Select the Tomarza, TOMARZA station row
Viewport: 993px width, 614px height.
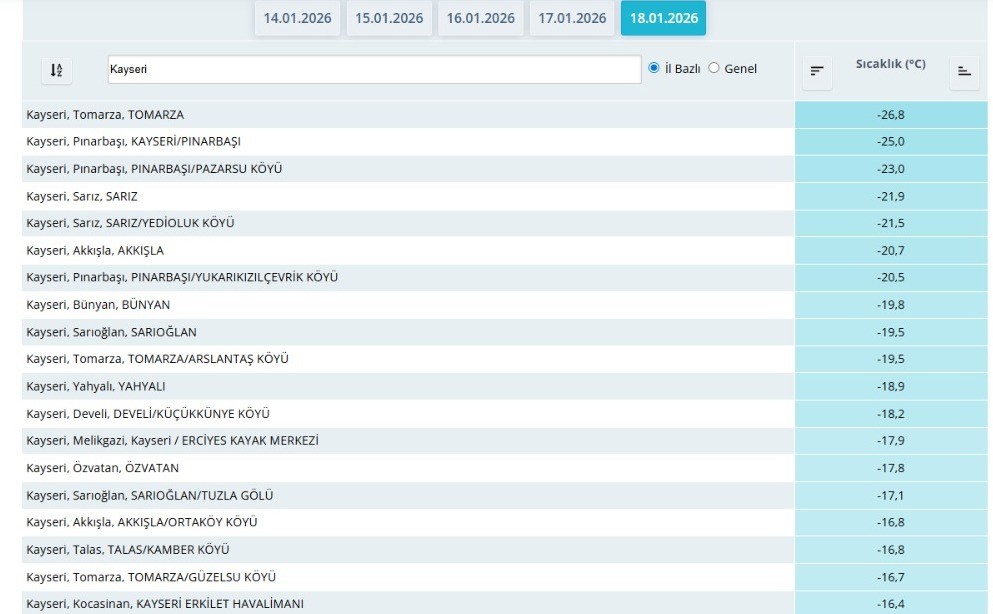tap(105, 115)
